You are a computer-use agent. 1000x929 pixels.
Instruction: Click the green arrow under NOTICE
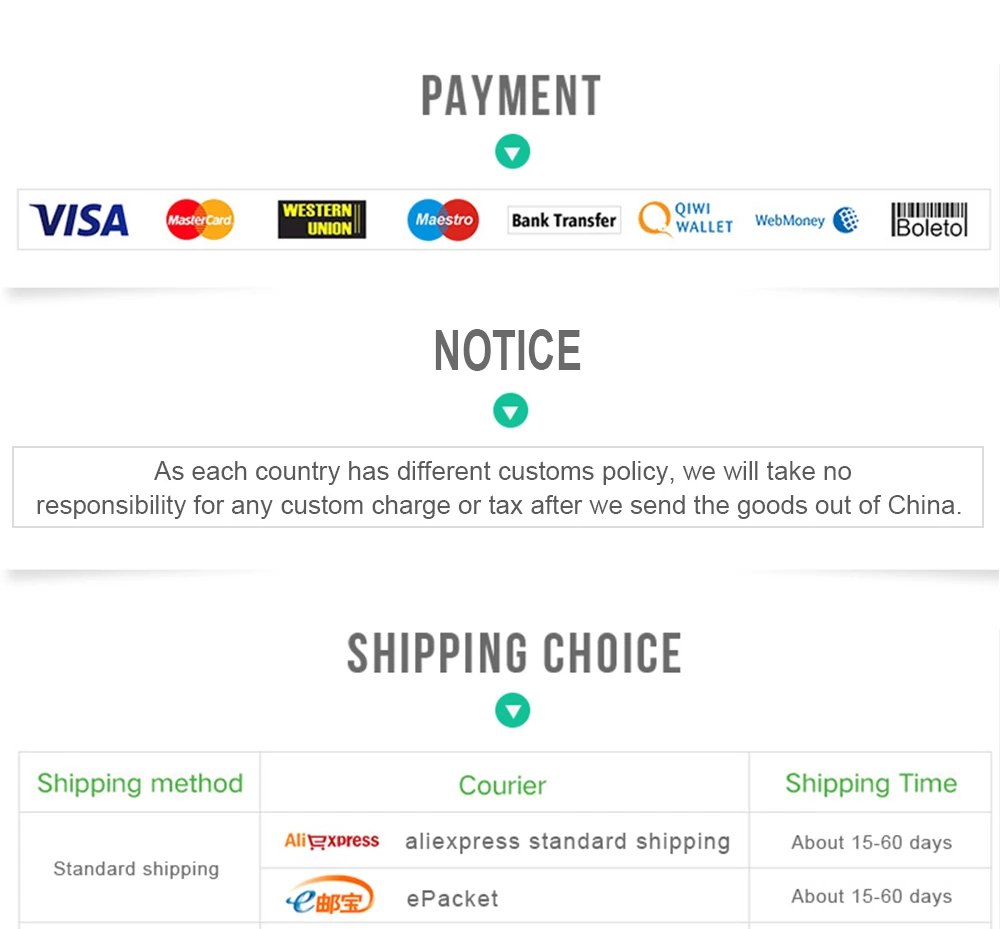click(511, 411)
